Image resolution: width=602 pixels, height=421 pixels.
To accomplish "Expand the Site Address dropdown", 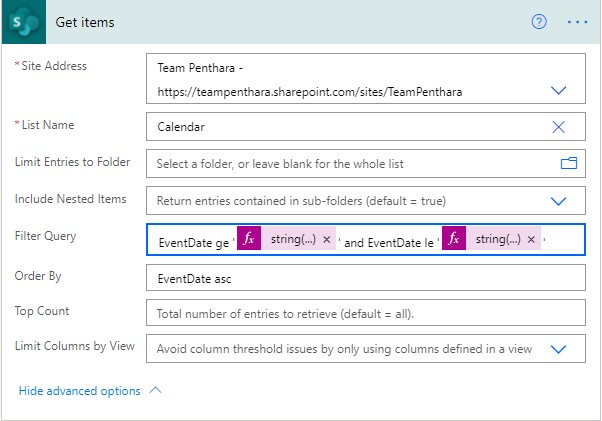I will [x=559, y=90].
